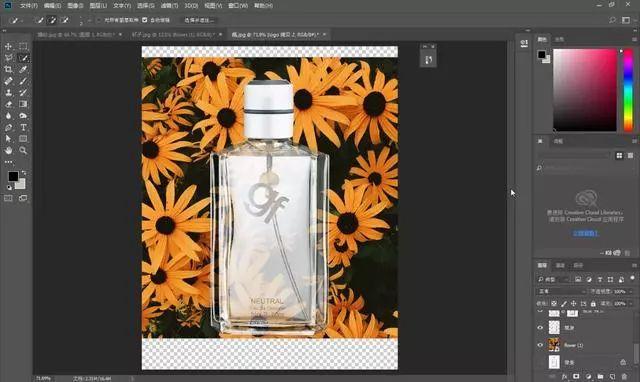Click the add layer mask icon
Viewport: 640px width, 382px height.
[x=576, y=376]
